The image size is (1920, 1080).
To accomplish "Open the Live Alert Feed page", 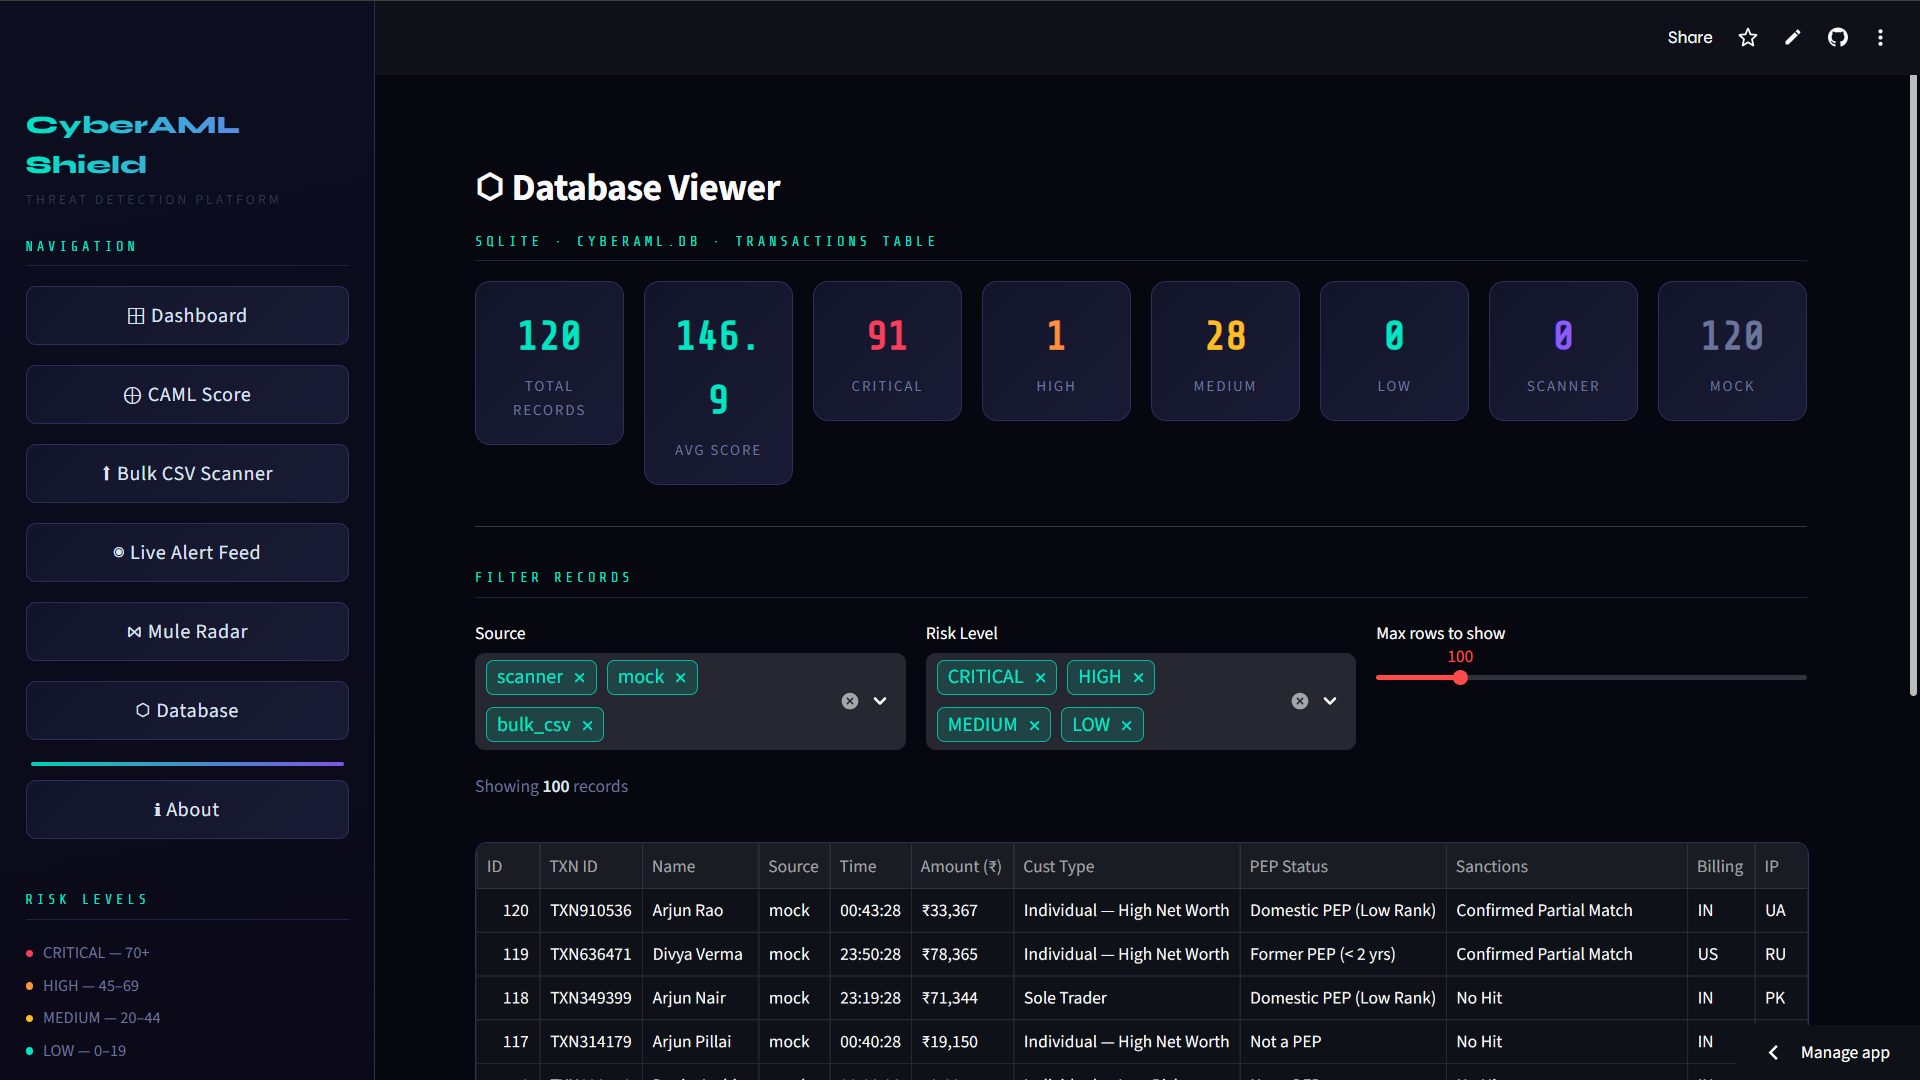I will pos(187,553).
